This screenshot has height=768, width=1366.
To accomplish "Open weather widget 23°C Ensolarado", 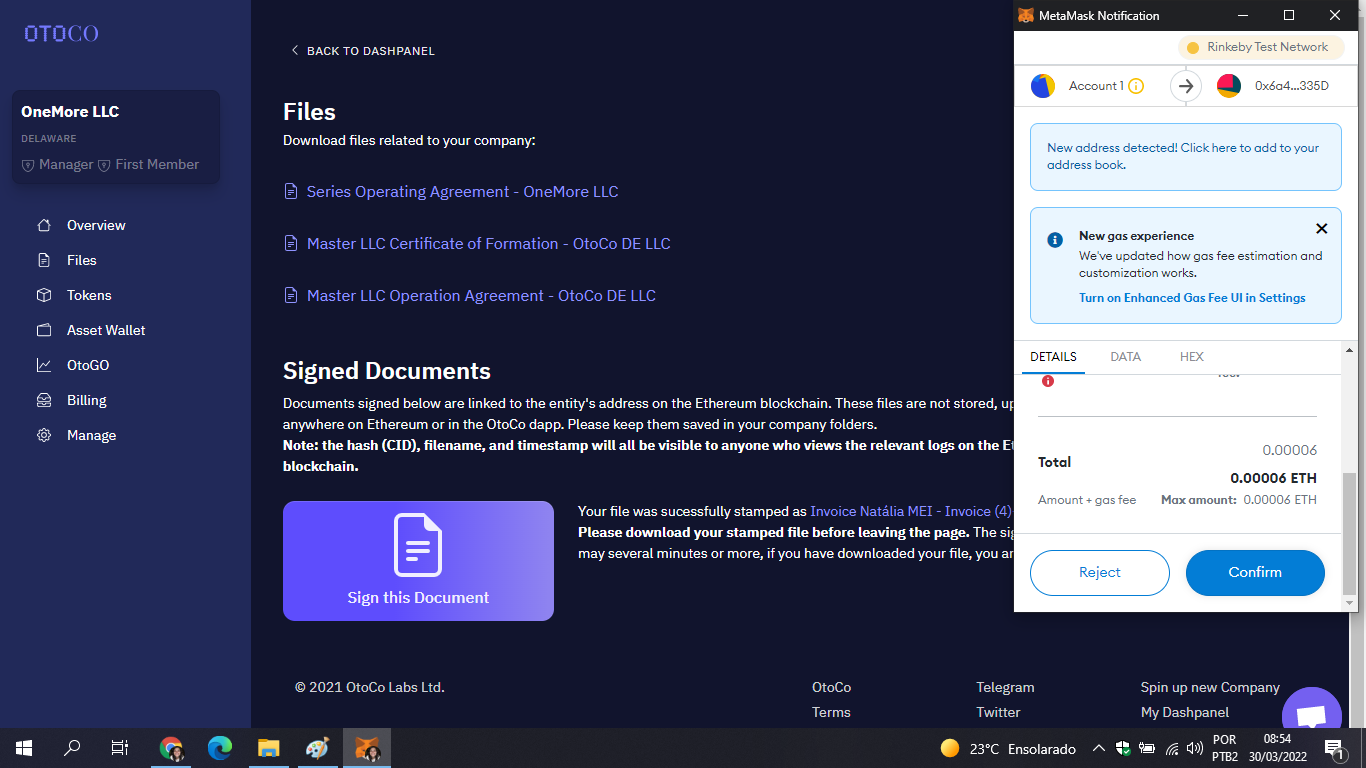I will [1008, 748].
